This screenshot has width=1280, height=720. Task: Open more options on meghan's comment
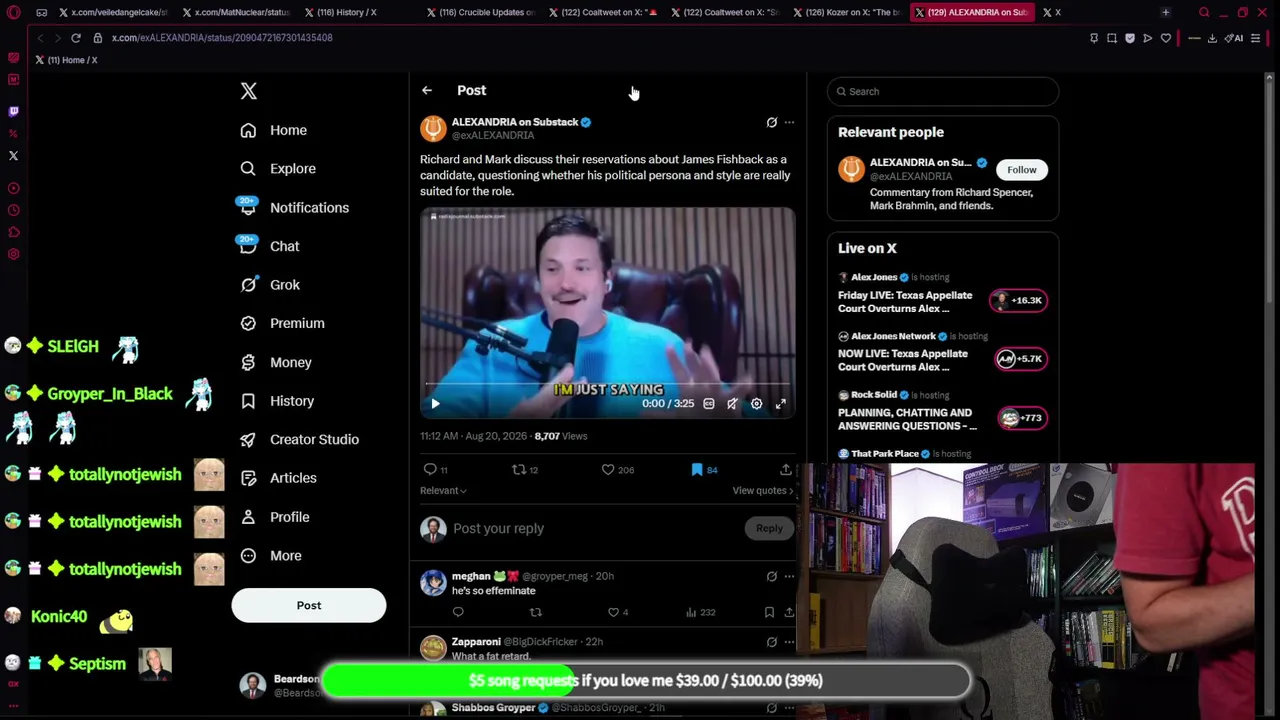pyautogui.click(x=789, y=576)
